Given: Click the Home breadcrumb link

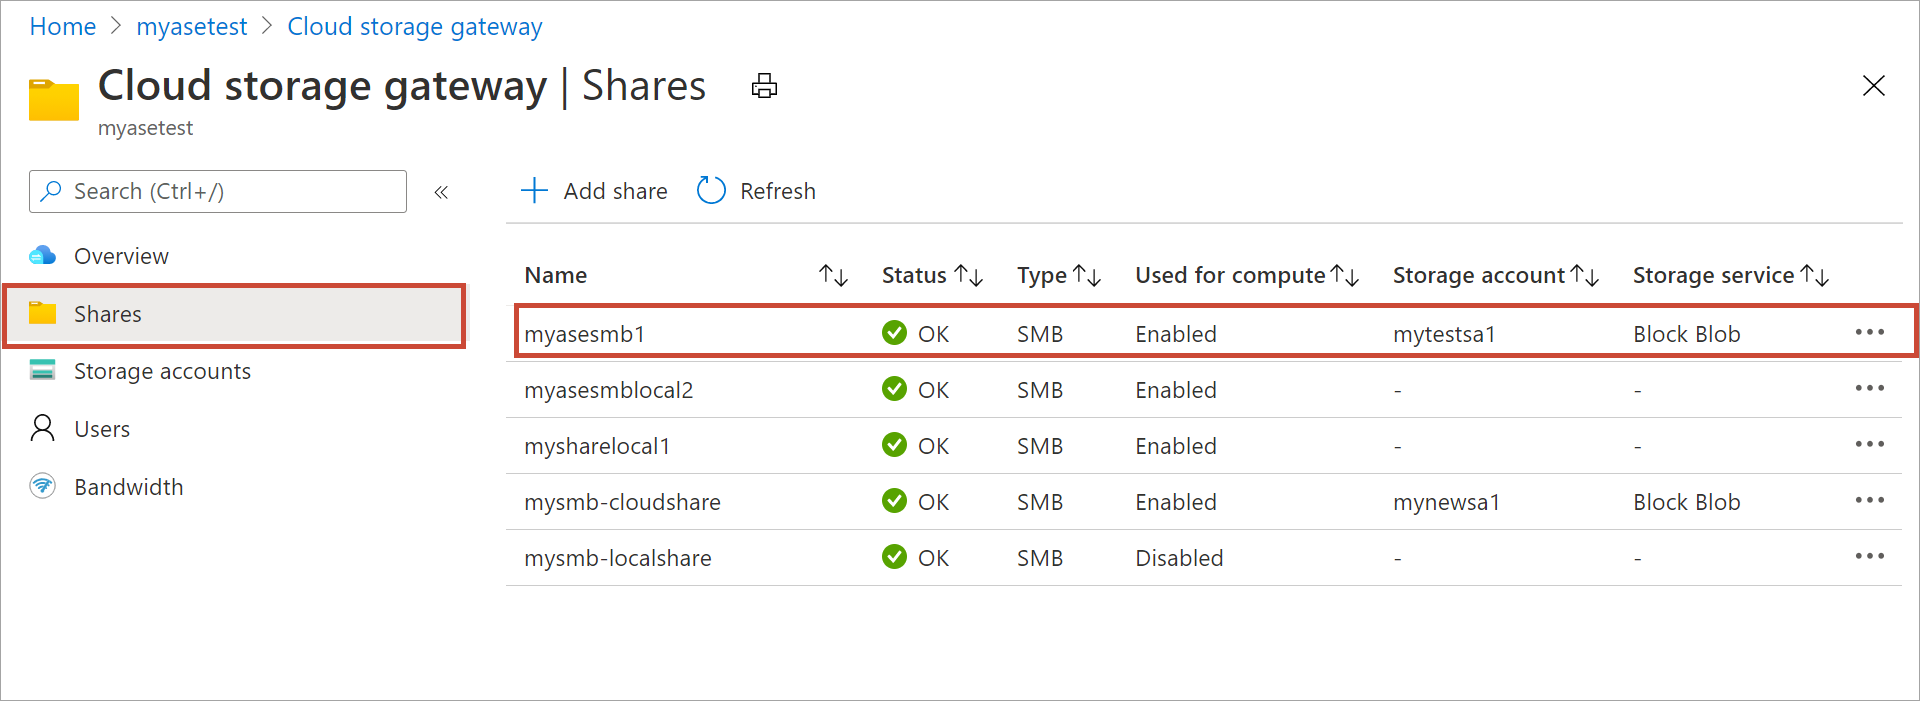Looking at the screenshot, I should tap(63, 27).
